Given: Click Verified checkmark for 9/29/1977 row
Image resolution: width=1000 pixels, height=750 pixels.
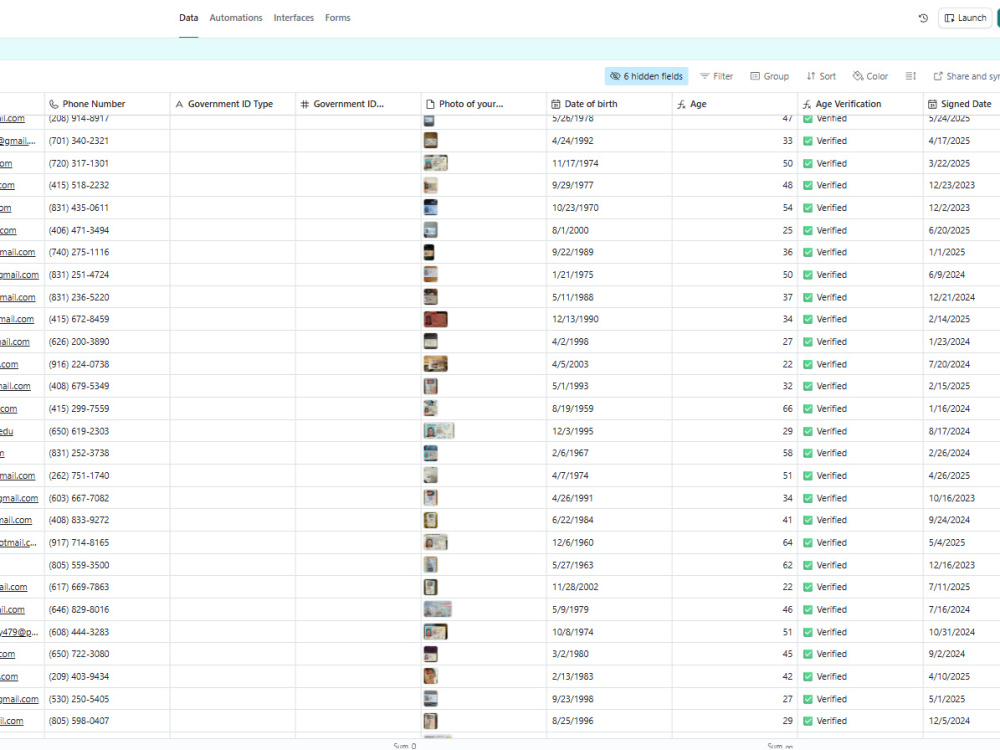Looking at the screenshot, I should click(x=808, y=186).
